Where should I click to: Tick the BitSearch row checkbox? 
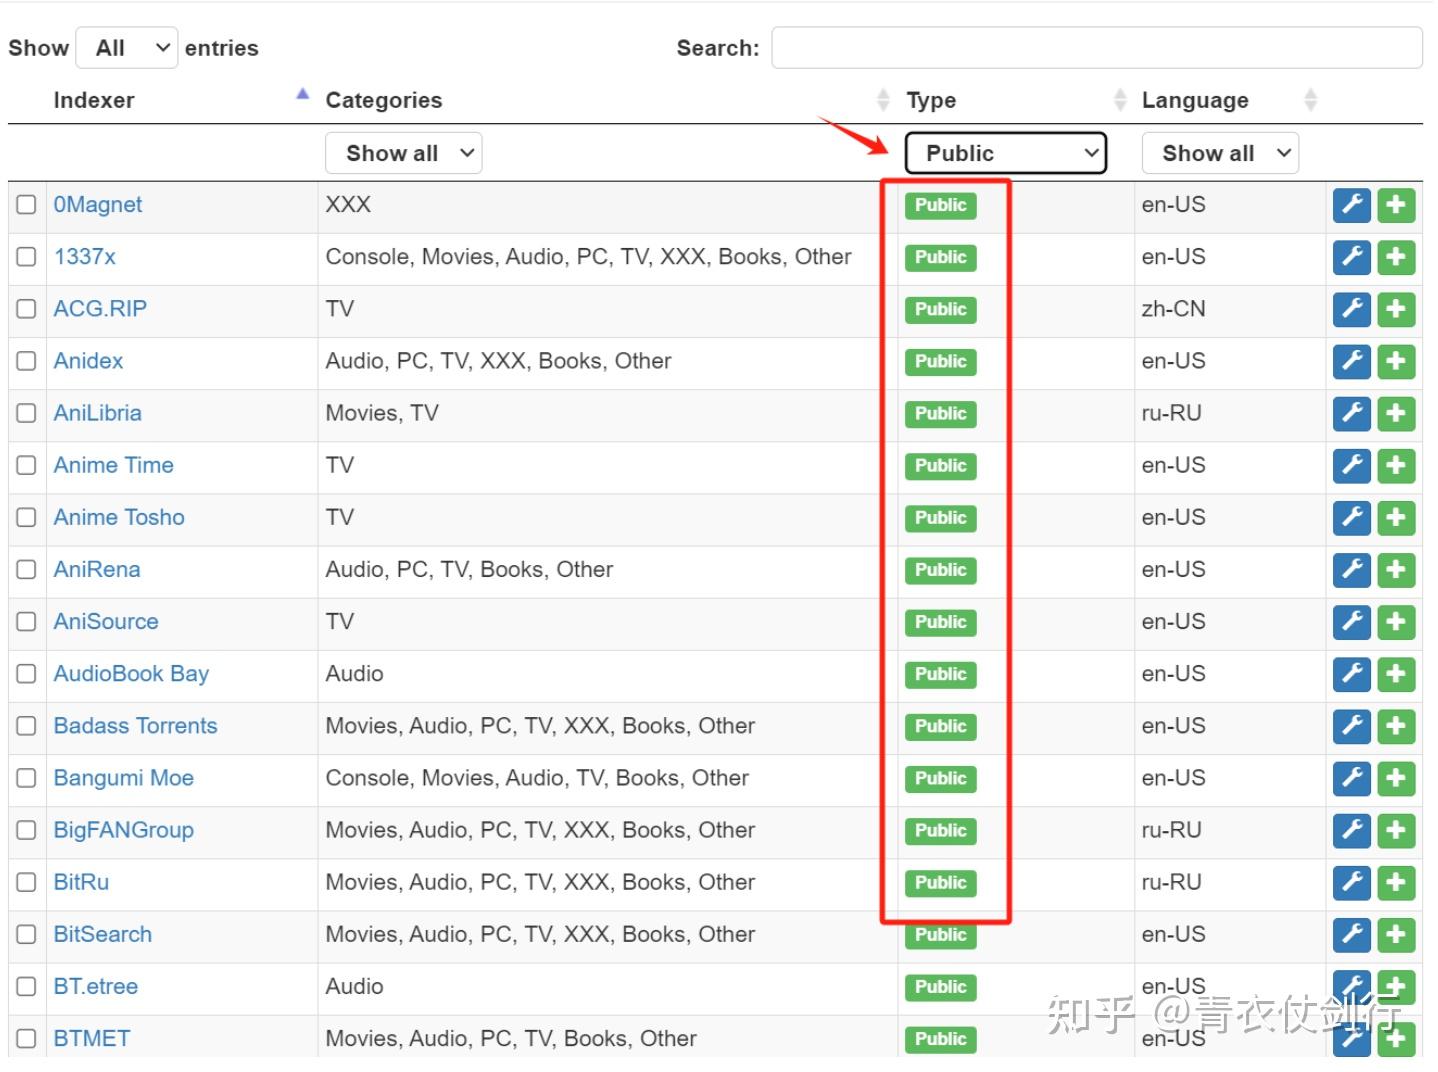click(26, 934)
